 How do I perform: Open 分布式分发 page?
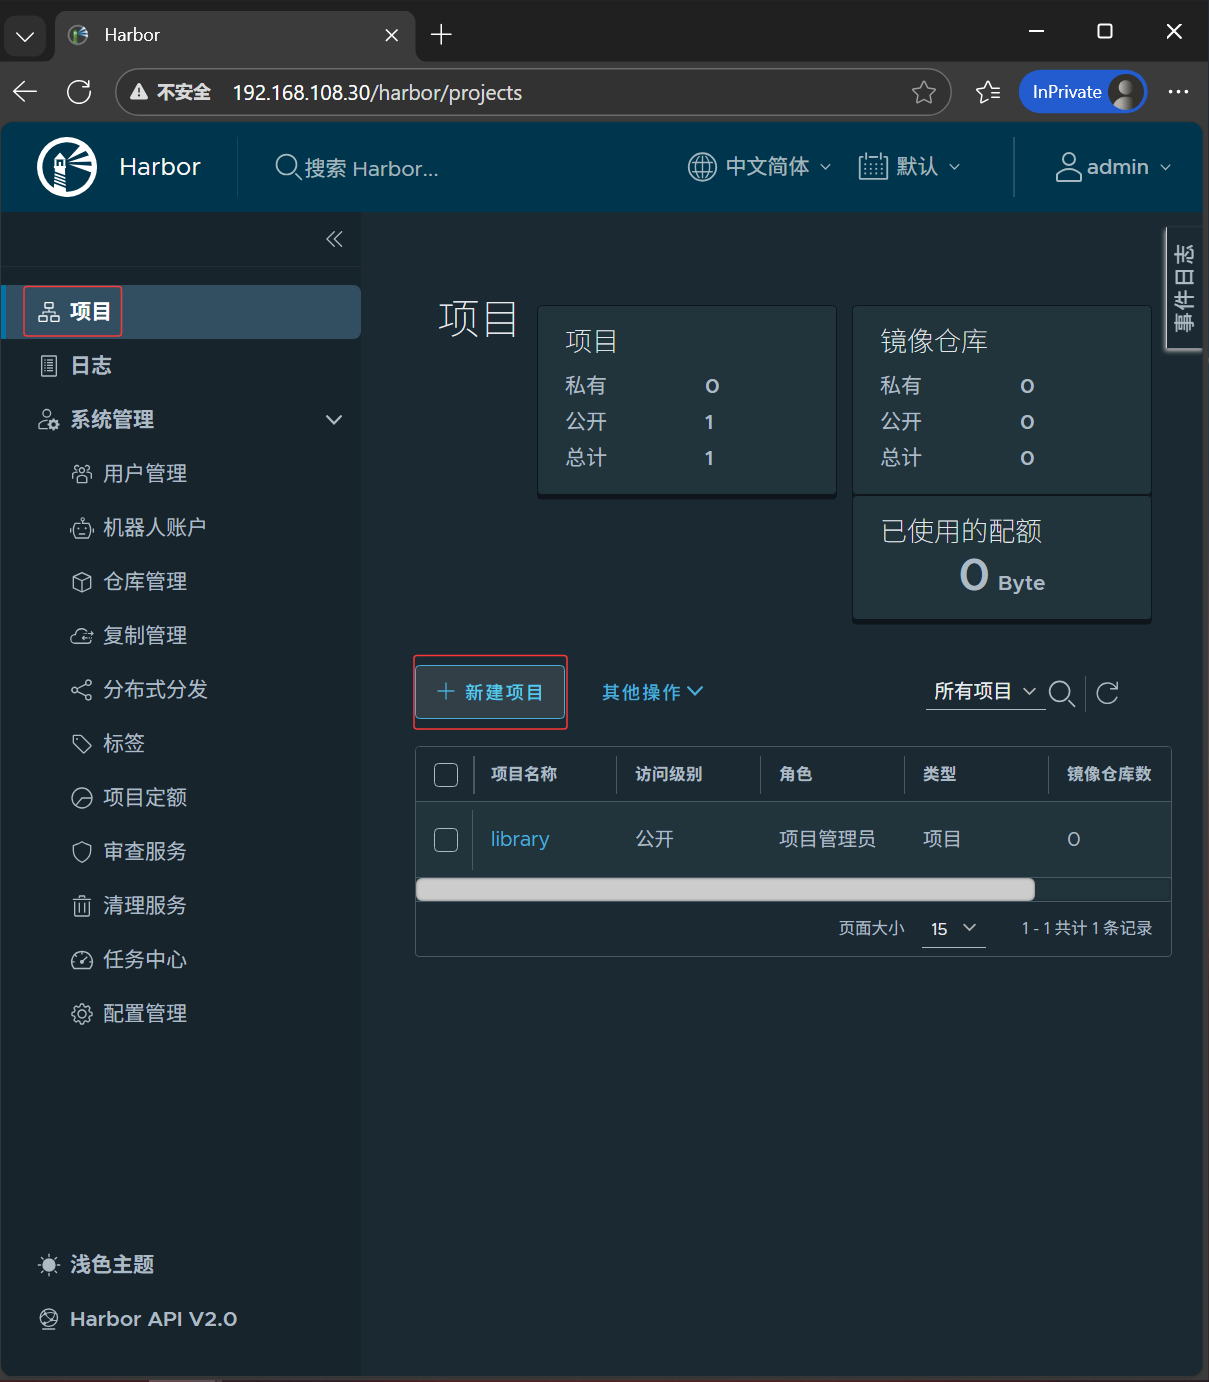[155, 690]
